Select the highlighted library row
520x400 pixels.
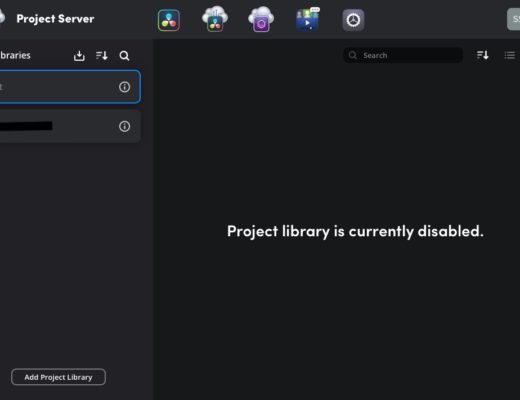[69, 87]
